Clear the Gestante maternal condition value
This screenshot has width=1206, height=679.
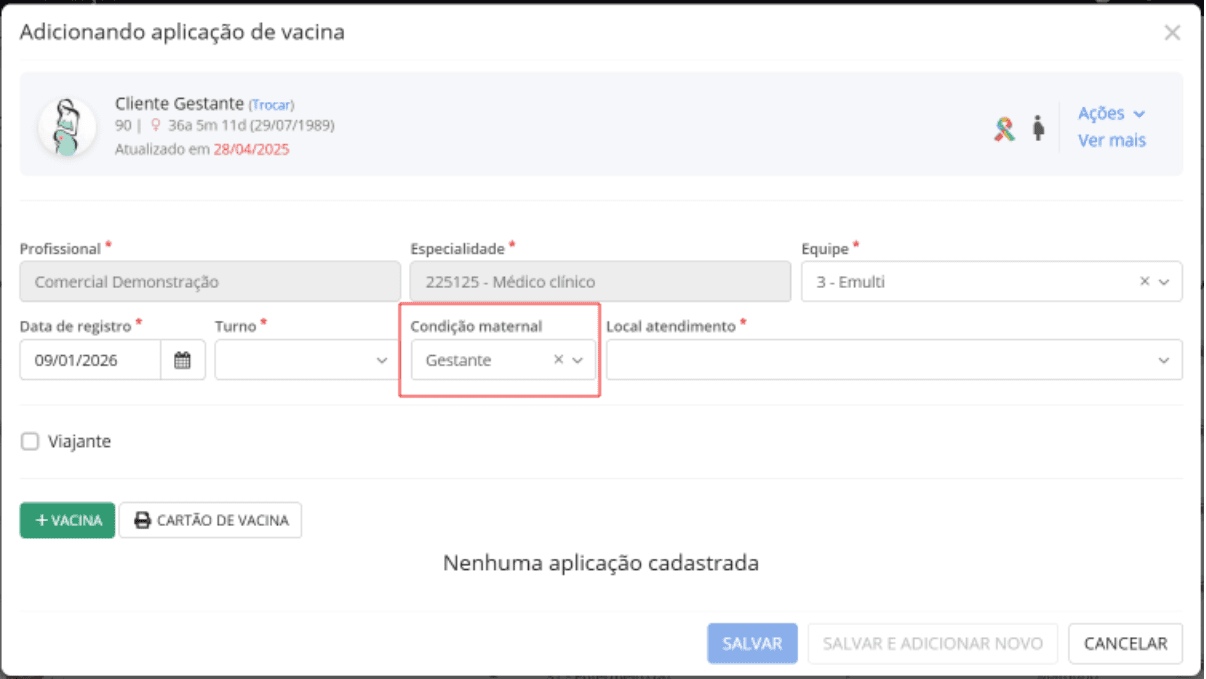[559, 360]
